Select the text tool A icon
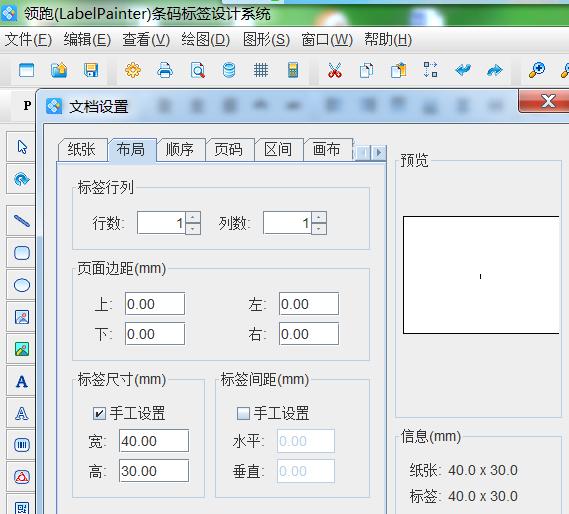 (x=21, y=381)
